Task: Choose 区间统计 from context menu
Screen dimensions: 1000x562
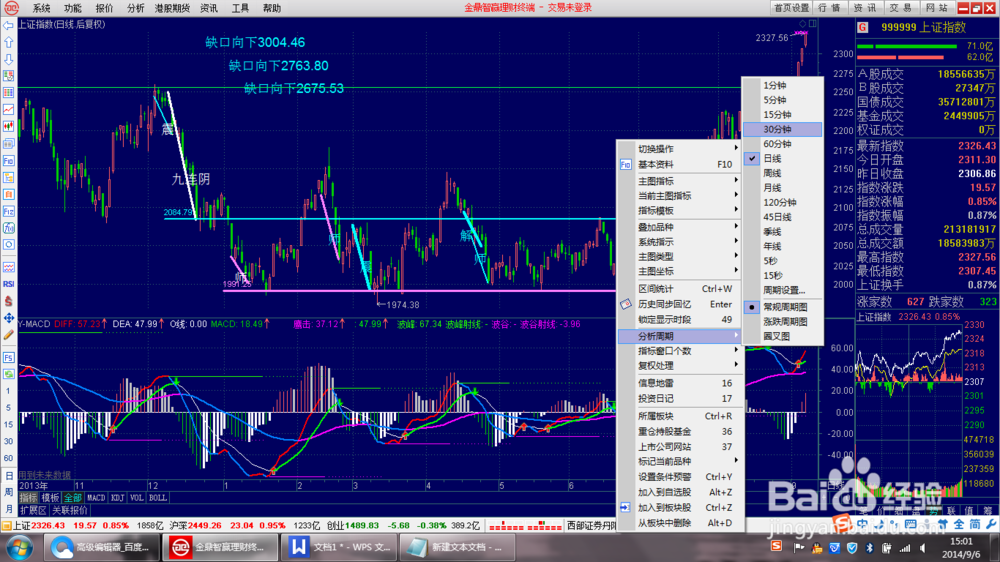Action: [x=679, y=289]
